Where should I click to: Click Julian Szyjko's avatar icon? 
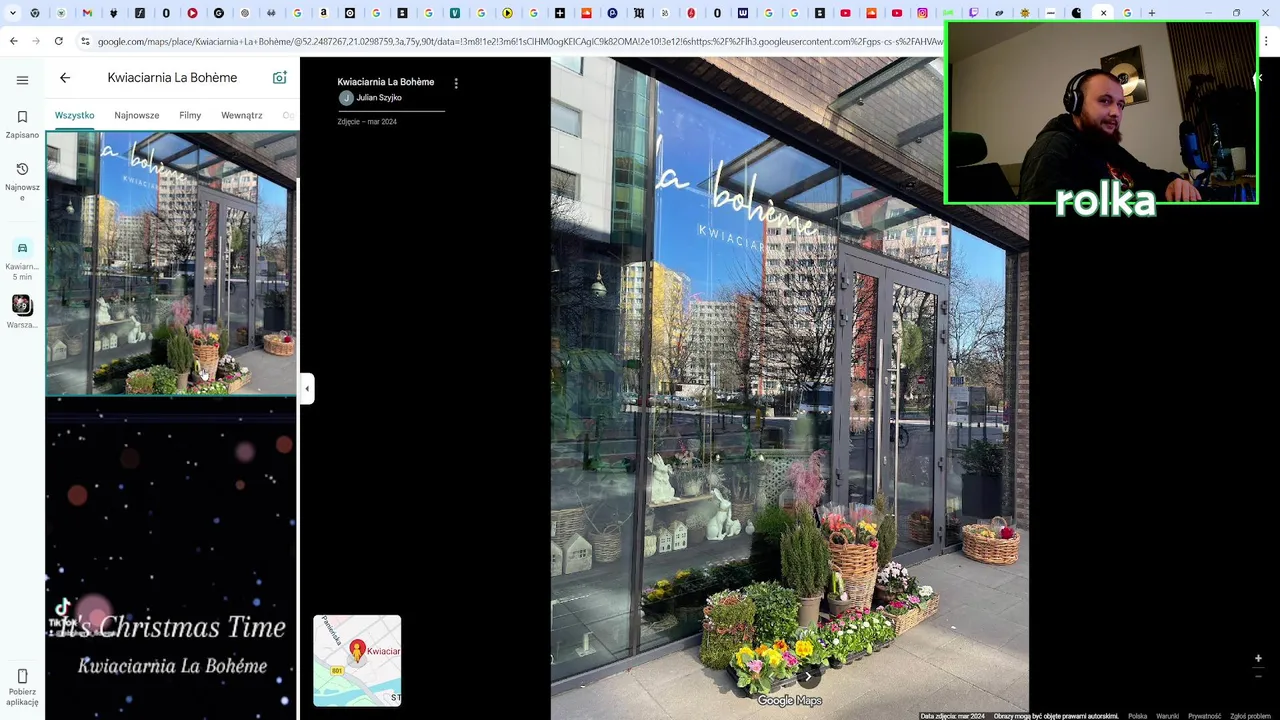tap(346, 98)
